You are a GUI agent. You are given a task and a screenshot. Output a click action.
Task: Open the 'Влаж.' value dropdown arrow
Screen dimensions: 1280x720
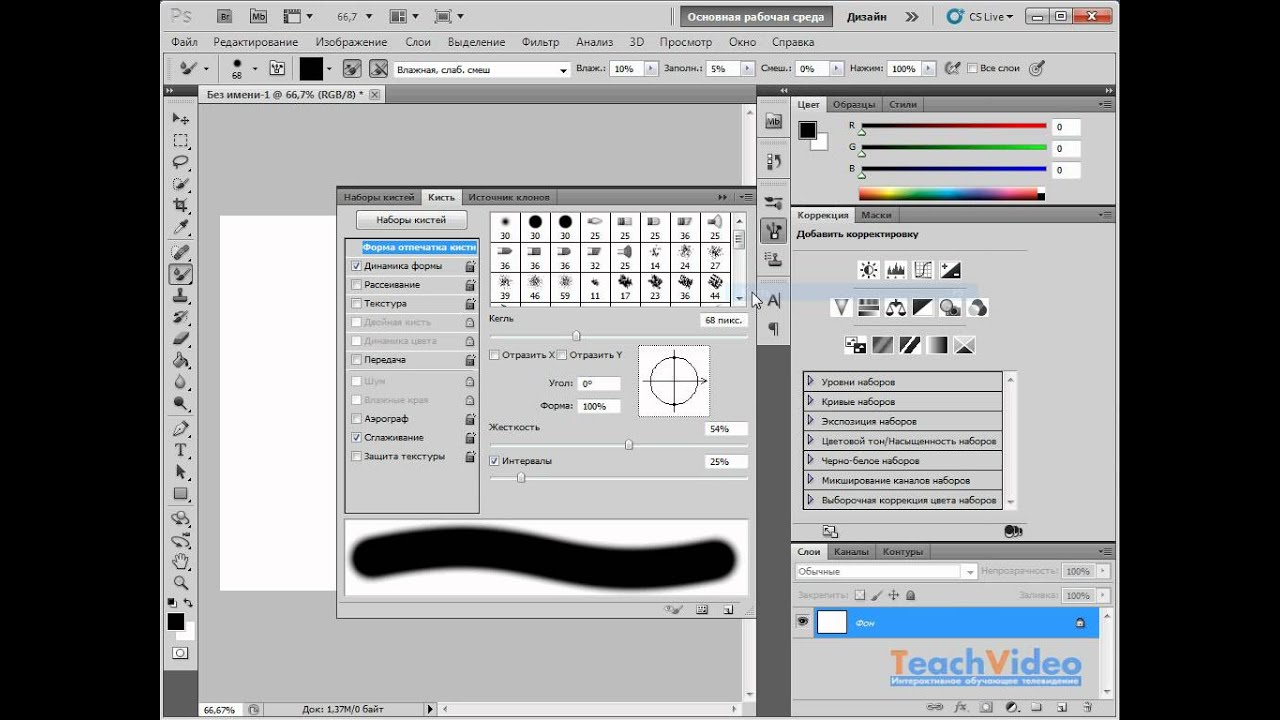[x=651, y=69]
